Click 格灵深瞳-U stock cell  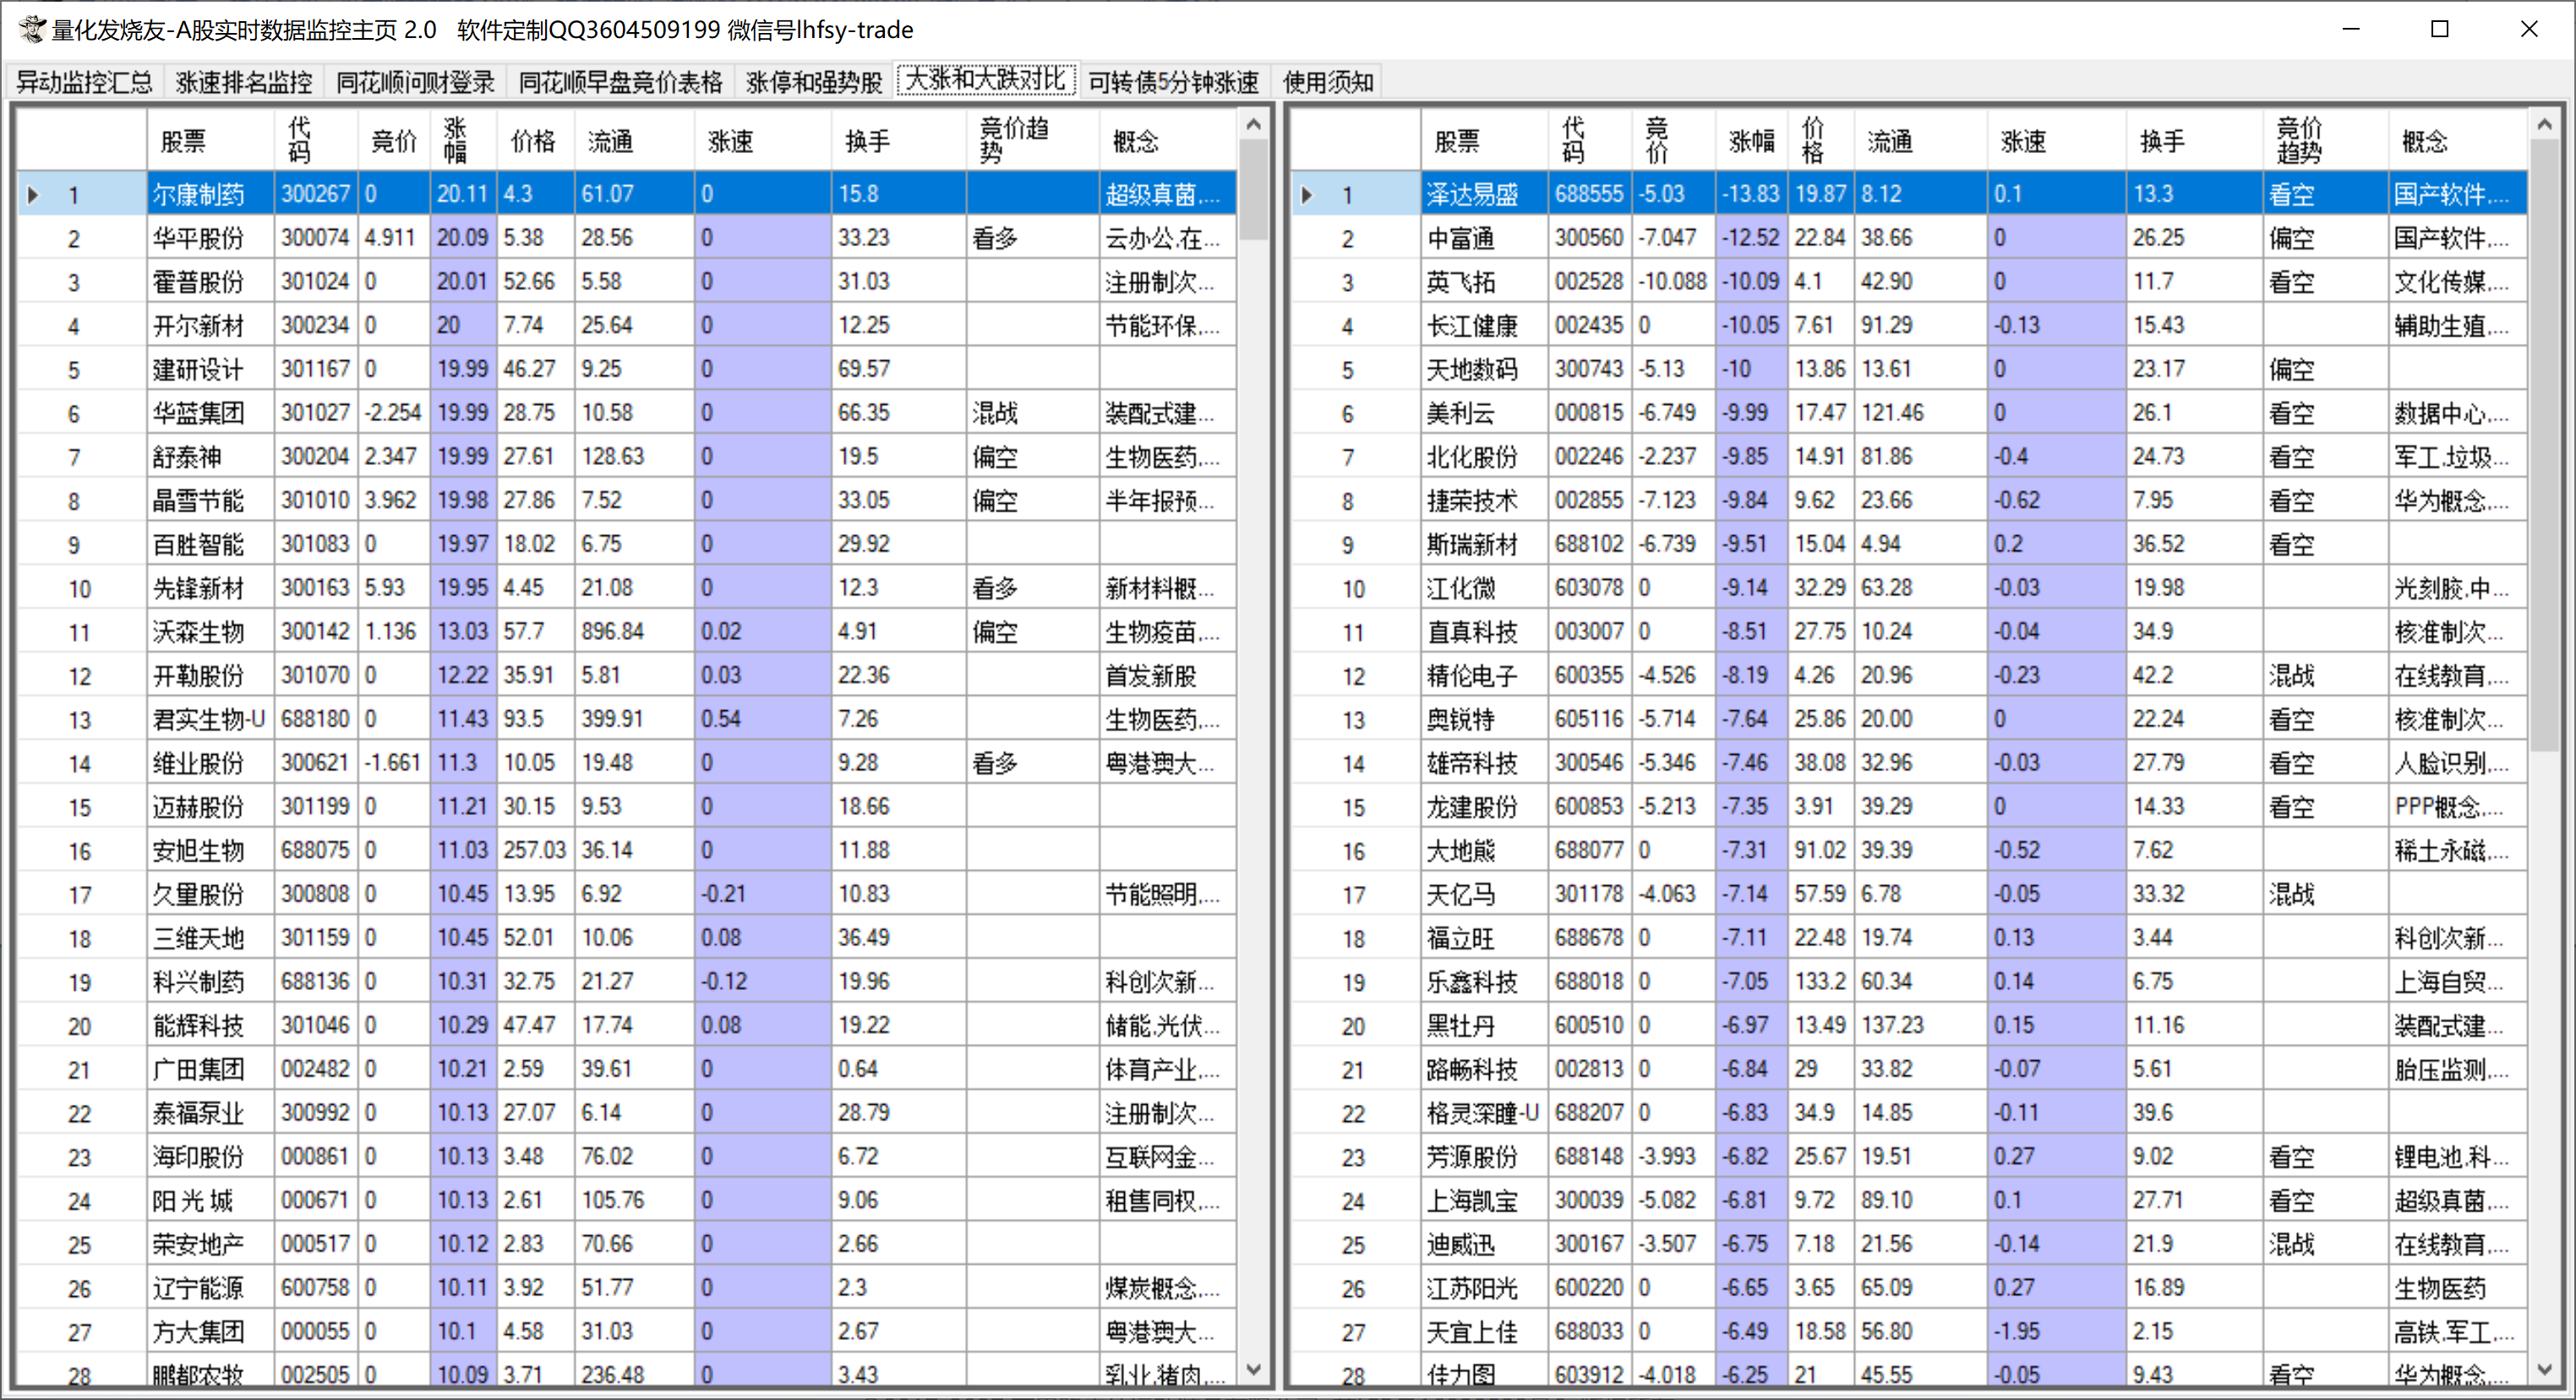tap(1484, 1113)
